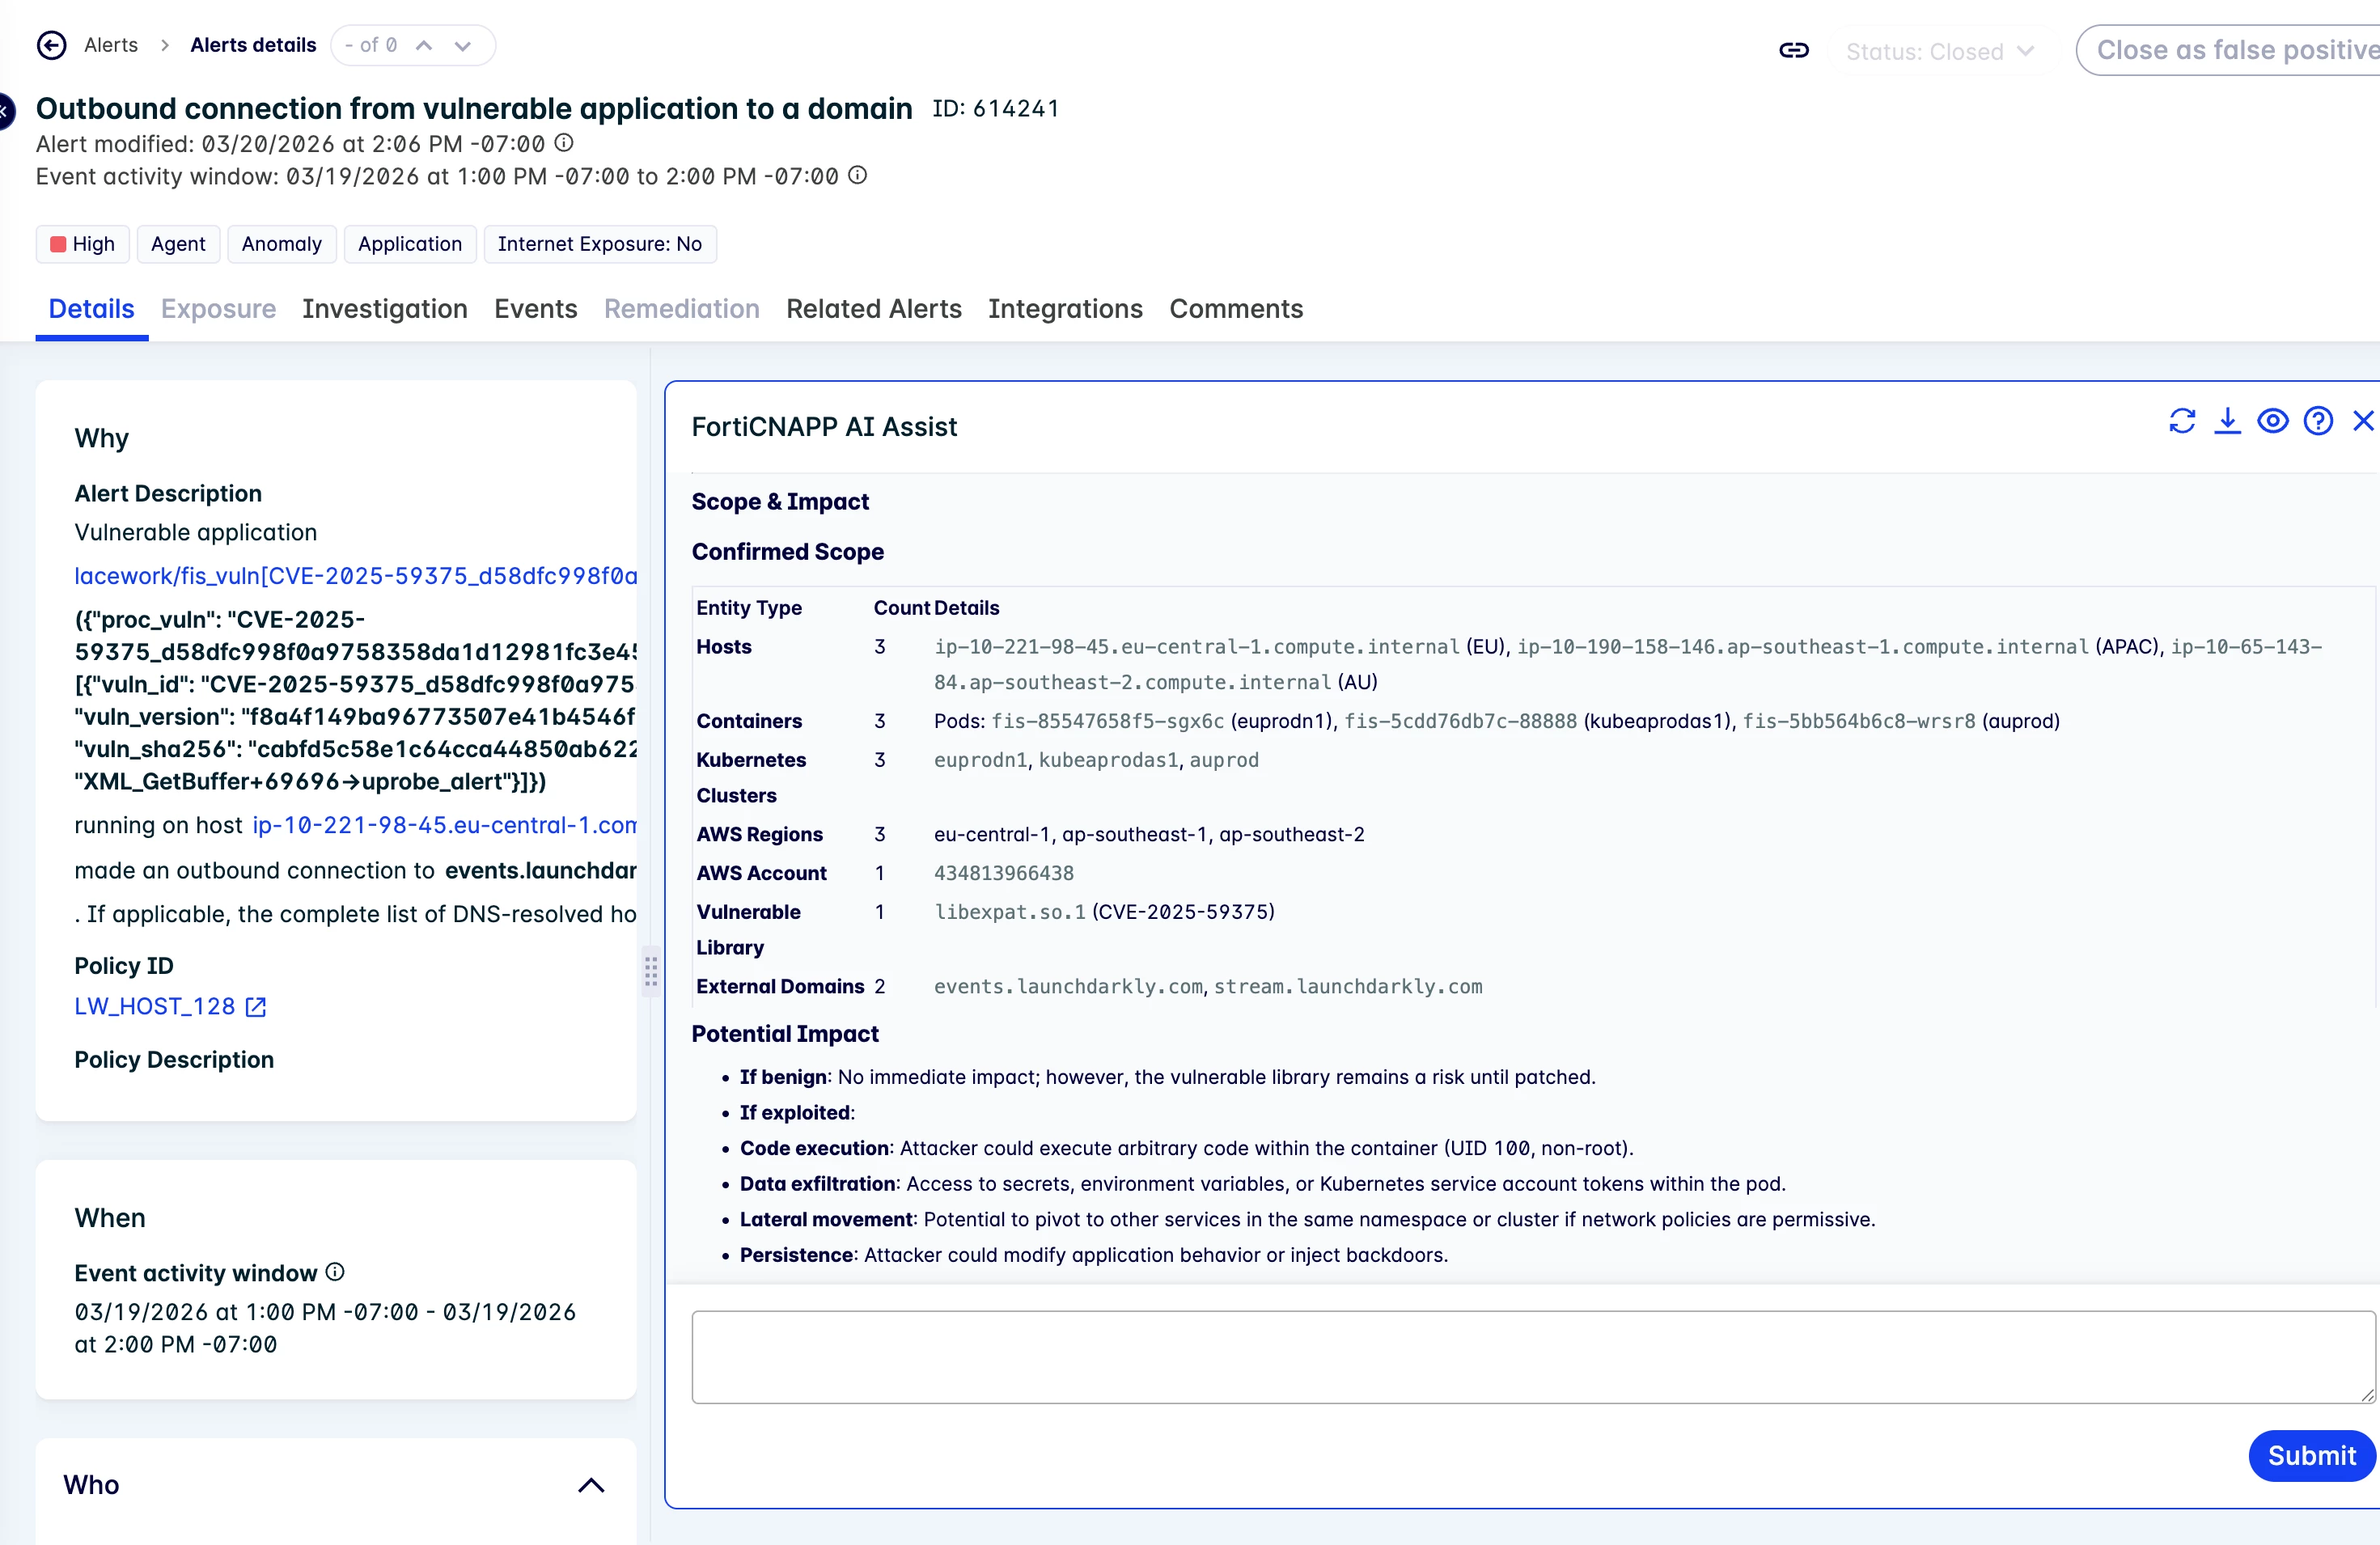Click the Anomaly tag
The width and height of the screenshot is (2380, 1545).
click(282, 244)
